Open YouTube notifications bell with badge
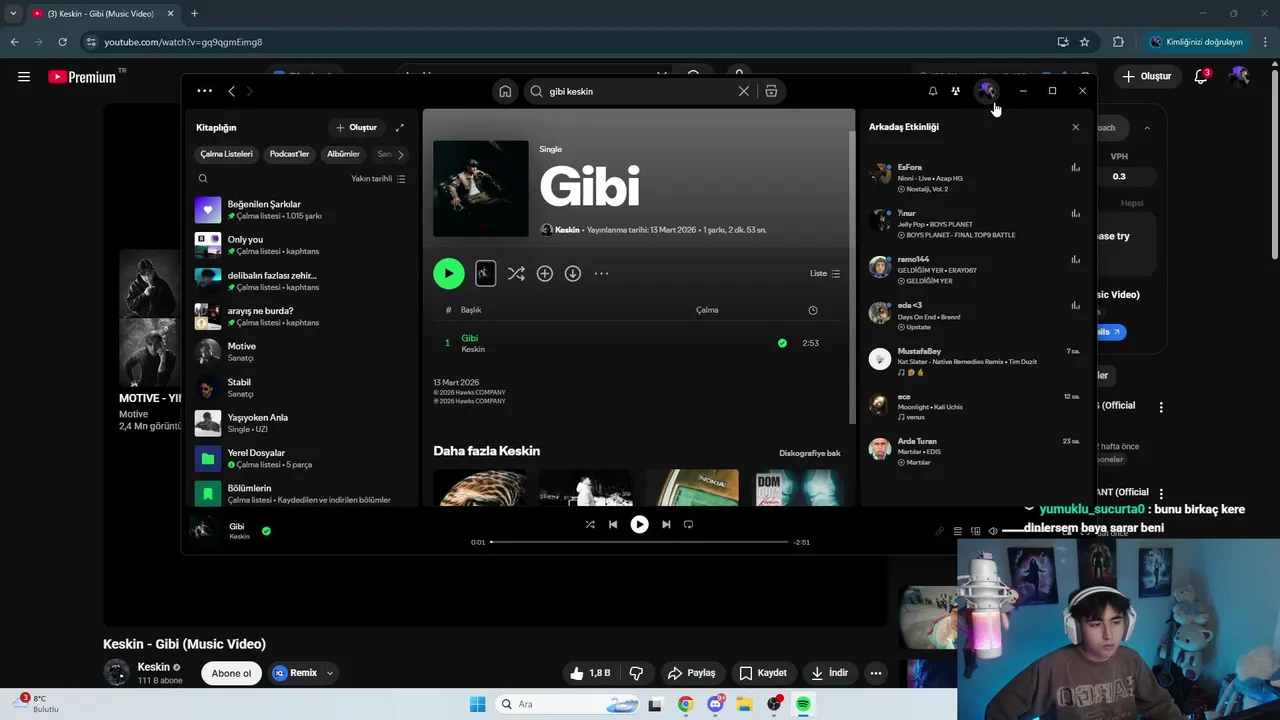Viewport: 1280px width, 720px height. click(x=1202, y=77)
